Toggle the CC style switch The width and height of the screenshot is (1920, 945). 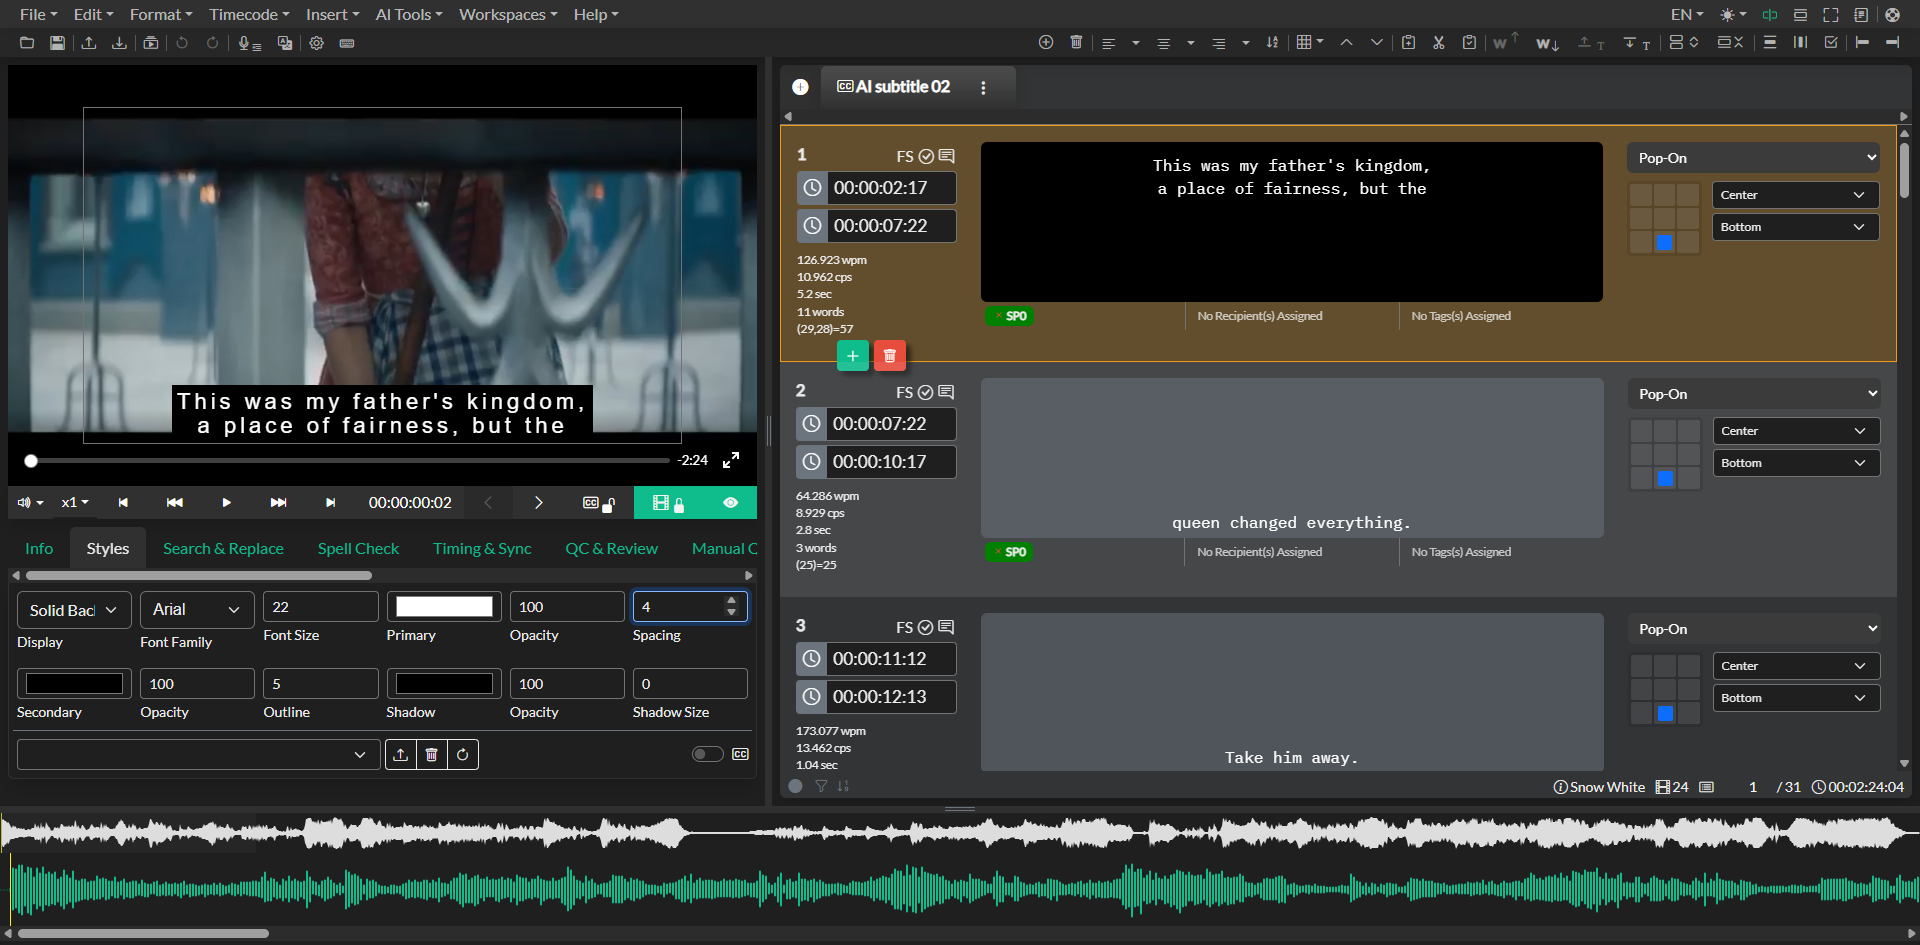(x=707, y=754)
